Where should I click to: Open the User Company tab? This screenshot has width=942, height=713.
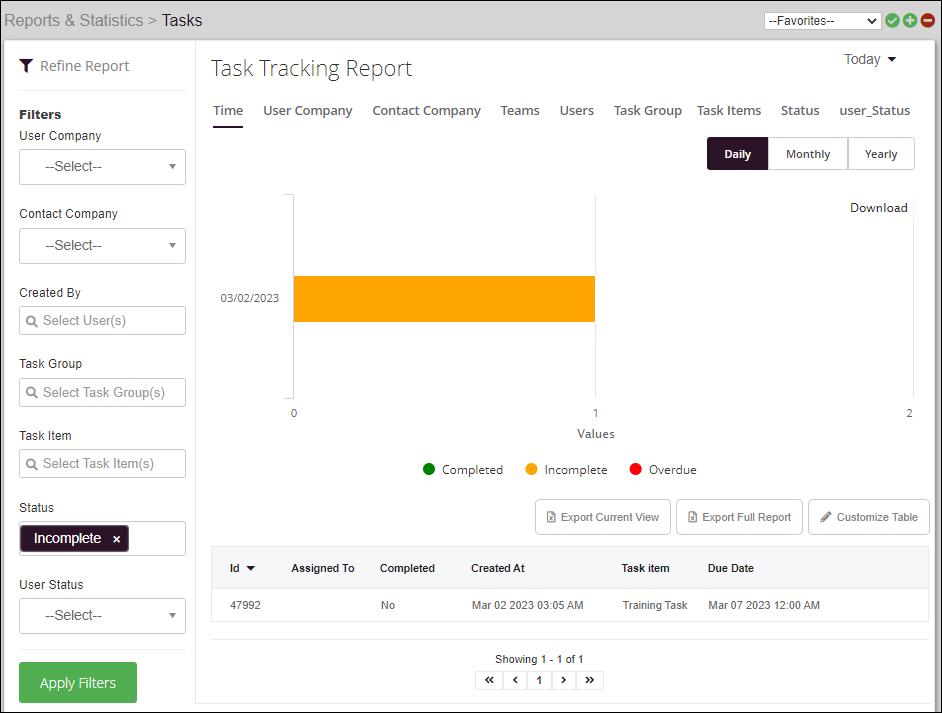[x=308, y=111]
